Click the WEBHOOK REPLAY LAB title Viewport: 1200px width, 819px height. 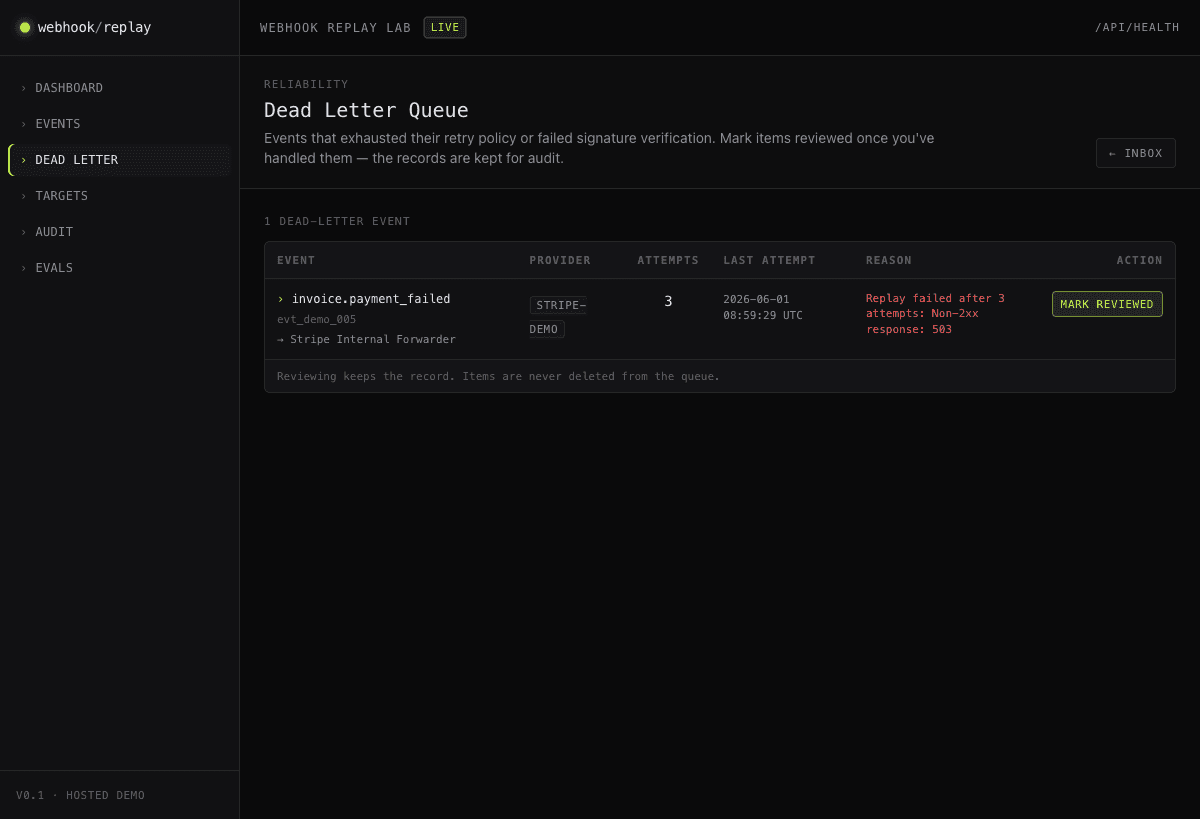[336, 28]
